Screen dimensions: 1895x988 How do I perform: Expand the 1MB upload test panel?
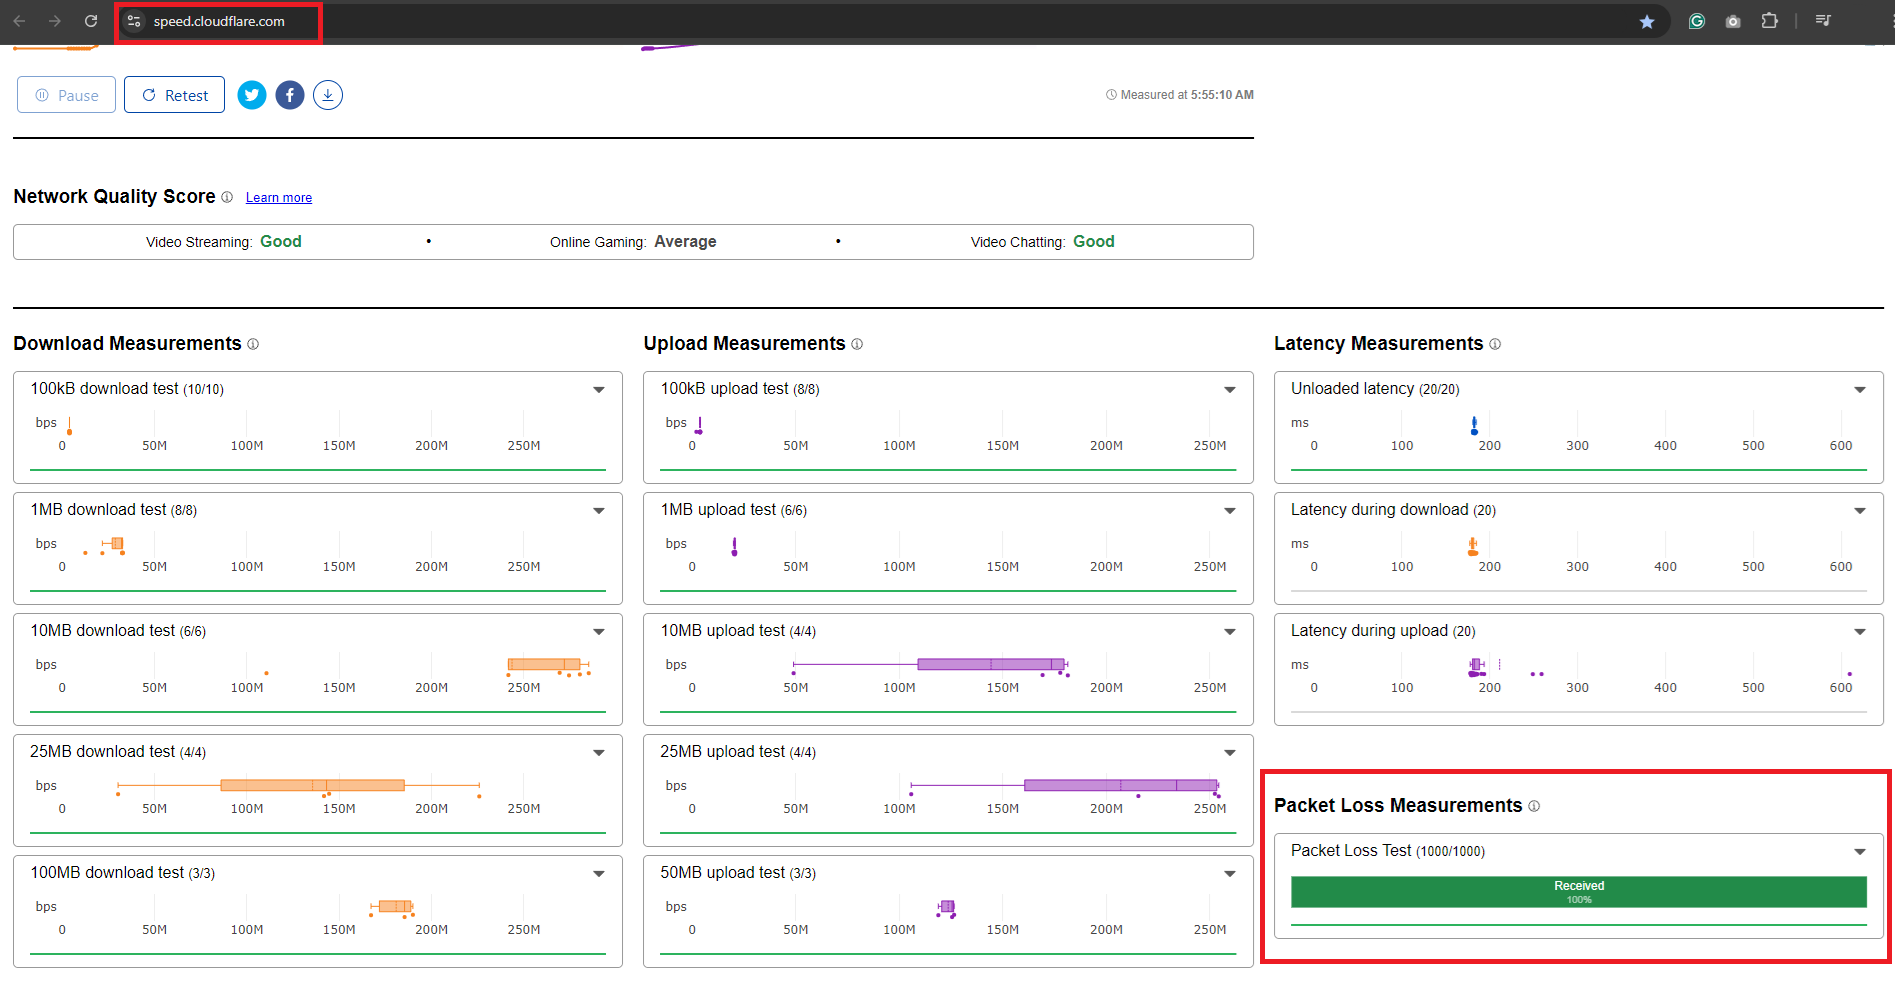(x=1230, y=511)
